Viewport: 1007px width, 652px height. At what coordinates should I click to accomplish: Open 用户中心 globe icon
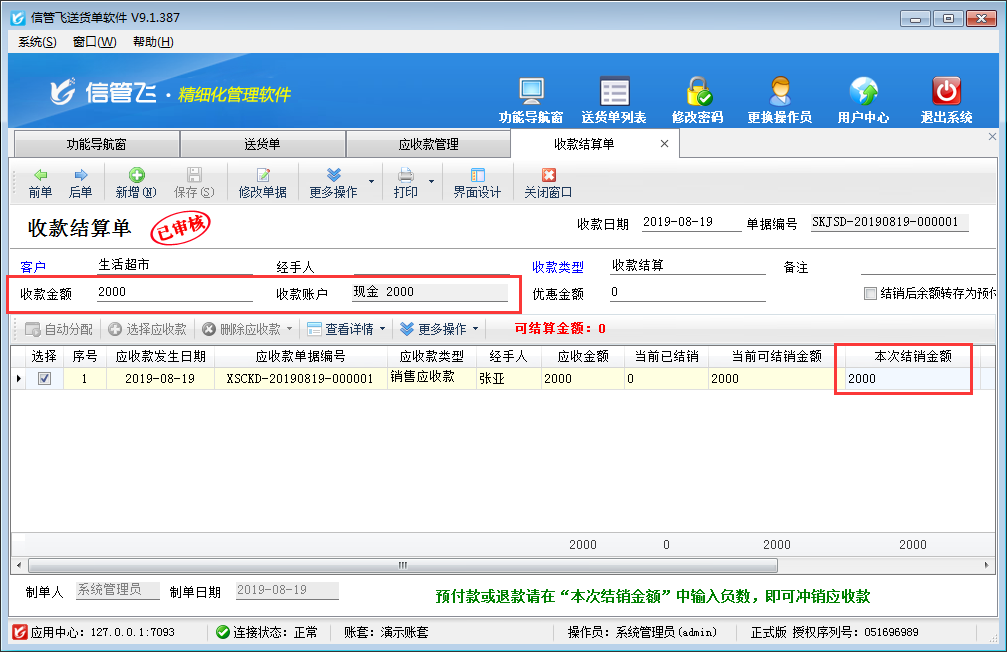863,93
